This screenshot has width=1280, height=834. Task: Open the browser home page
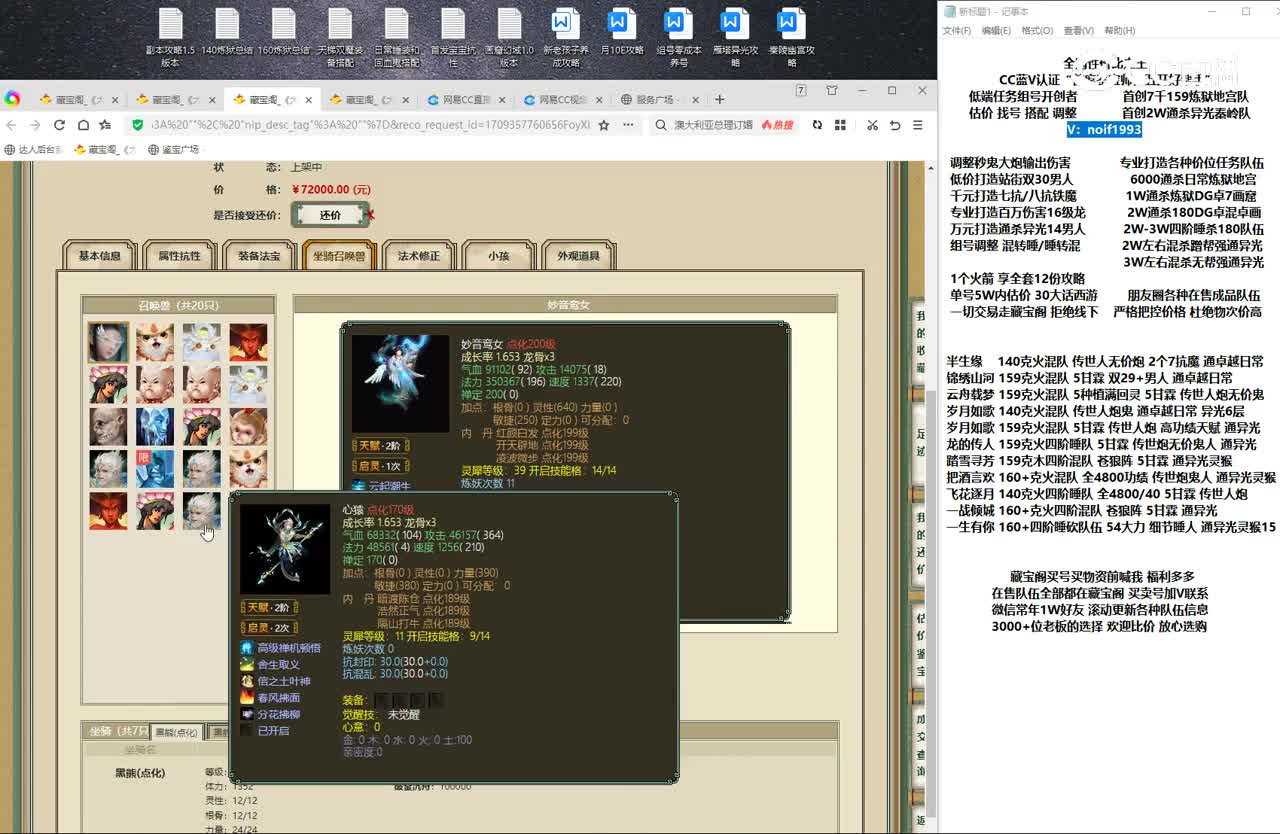(83, 125)
